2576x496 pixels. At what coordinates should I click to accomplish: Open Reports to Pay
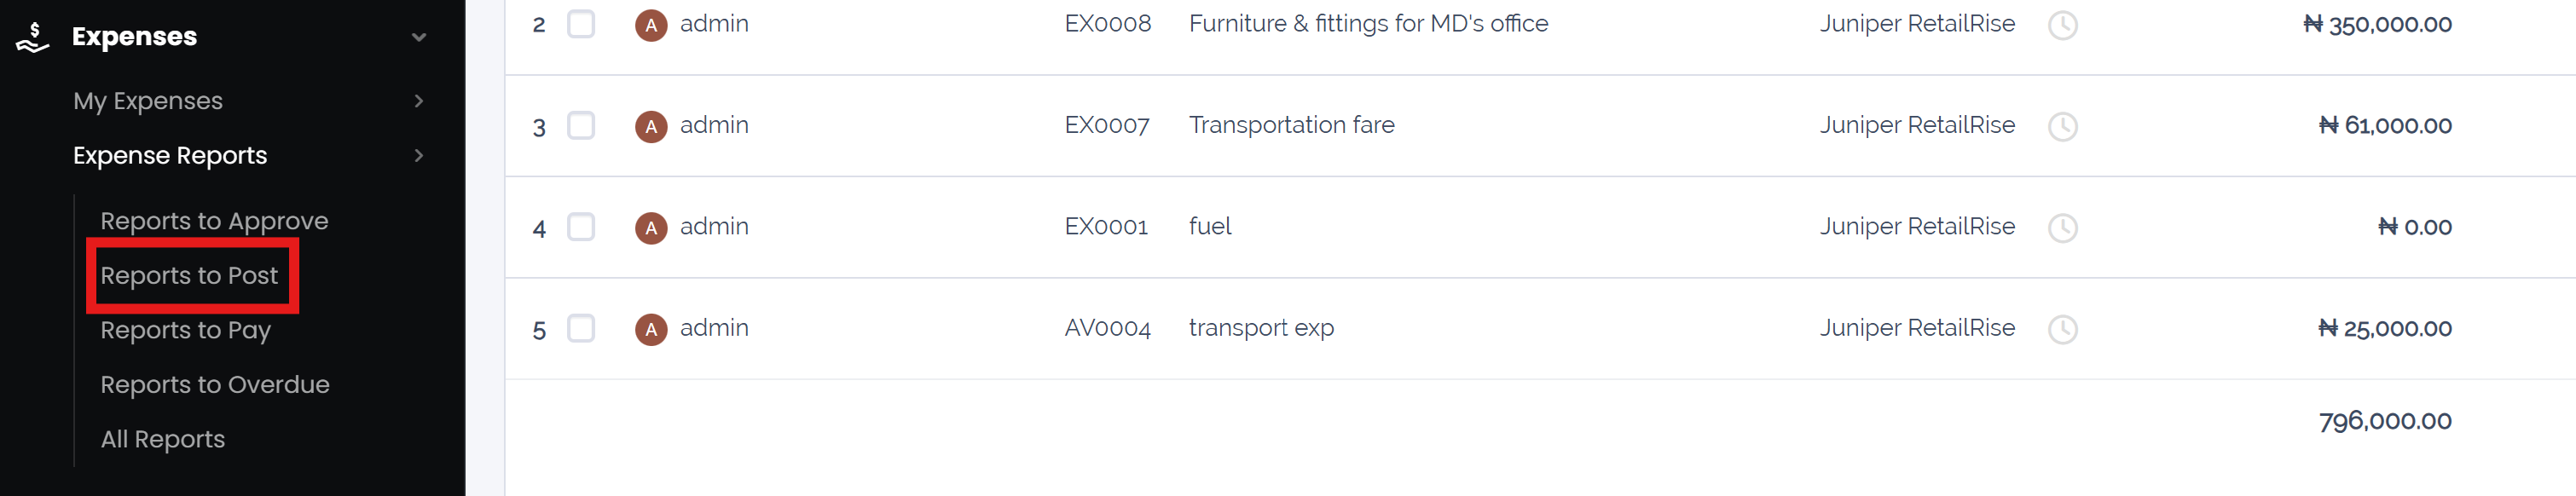185,329
